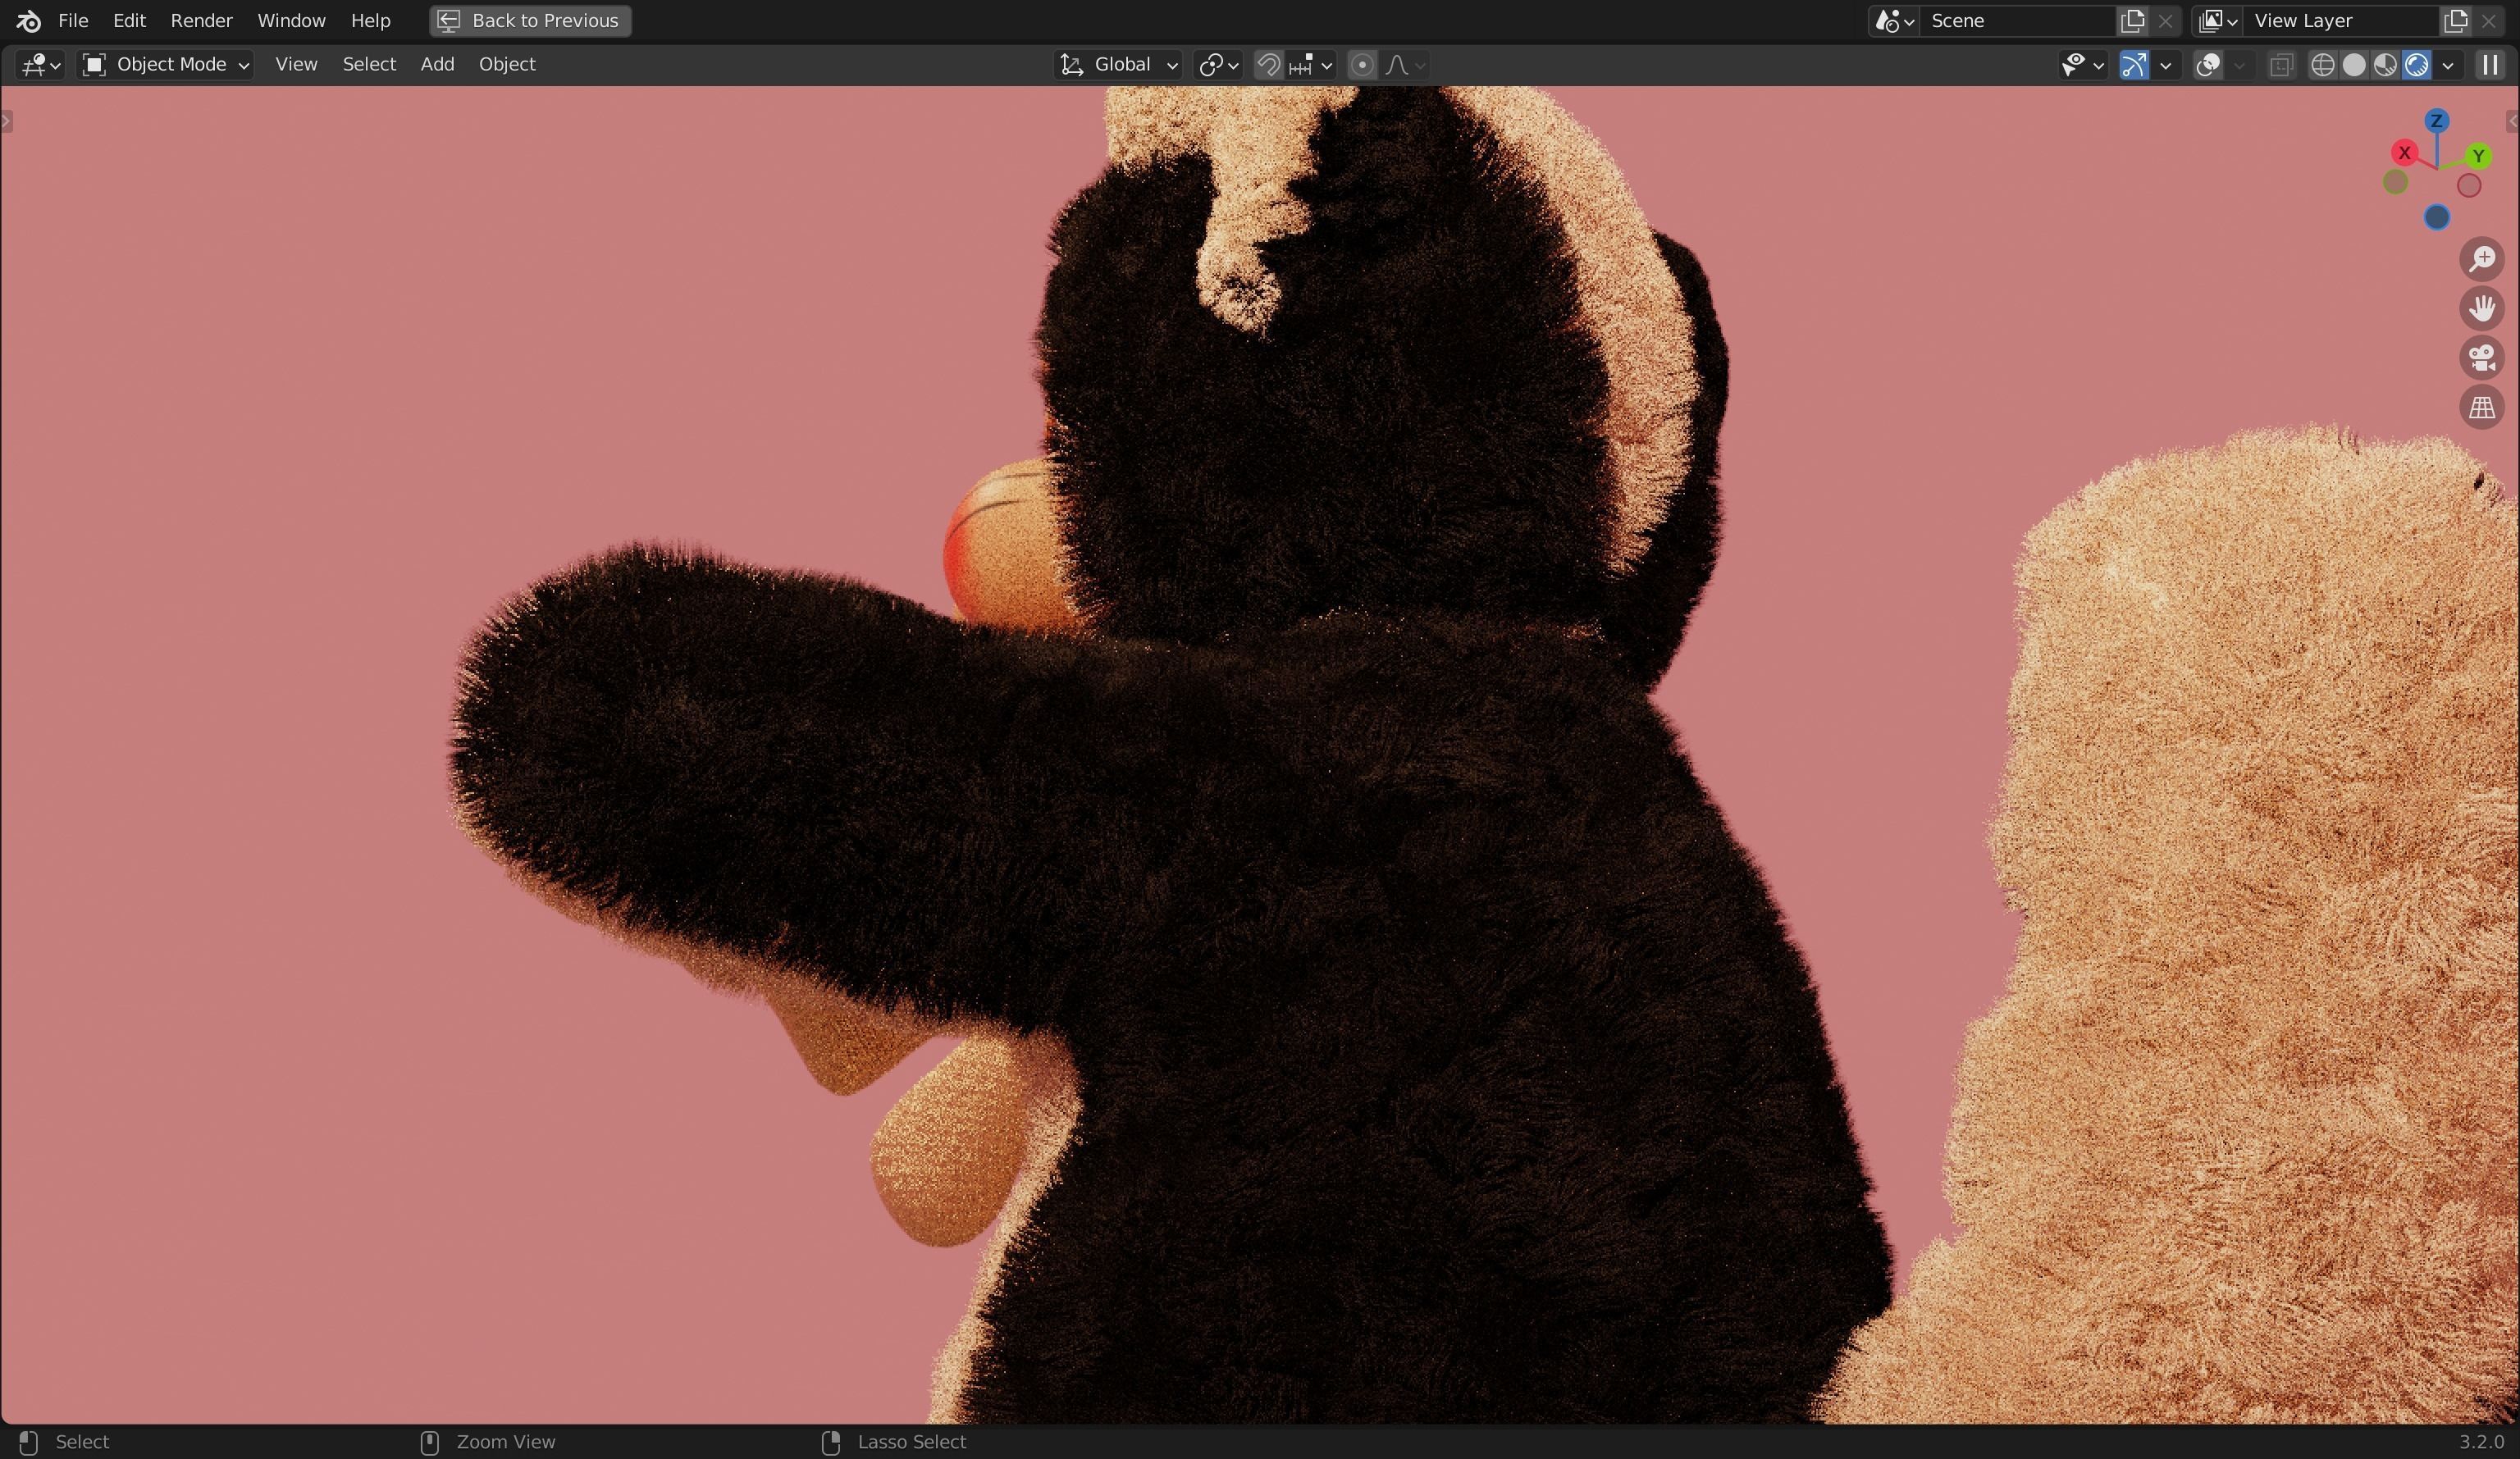Toggle proportional editing button

point(1361,65)
